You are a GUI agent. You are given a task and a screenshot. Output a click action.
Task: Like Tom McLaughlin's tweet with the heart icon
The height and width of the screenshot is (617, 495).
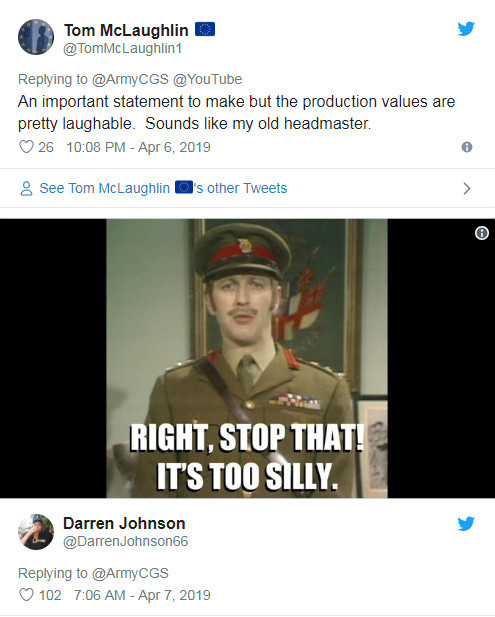tap(26, 147)
